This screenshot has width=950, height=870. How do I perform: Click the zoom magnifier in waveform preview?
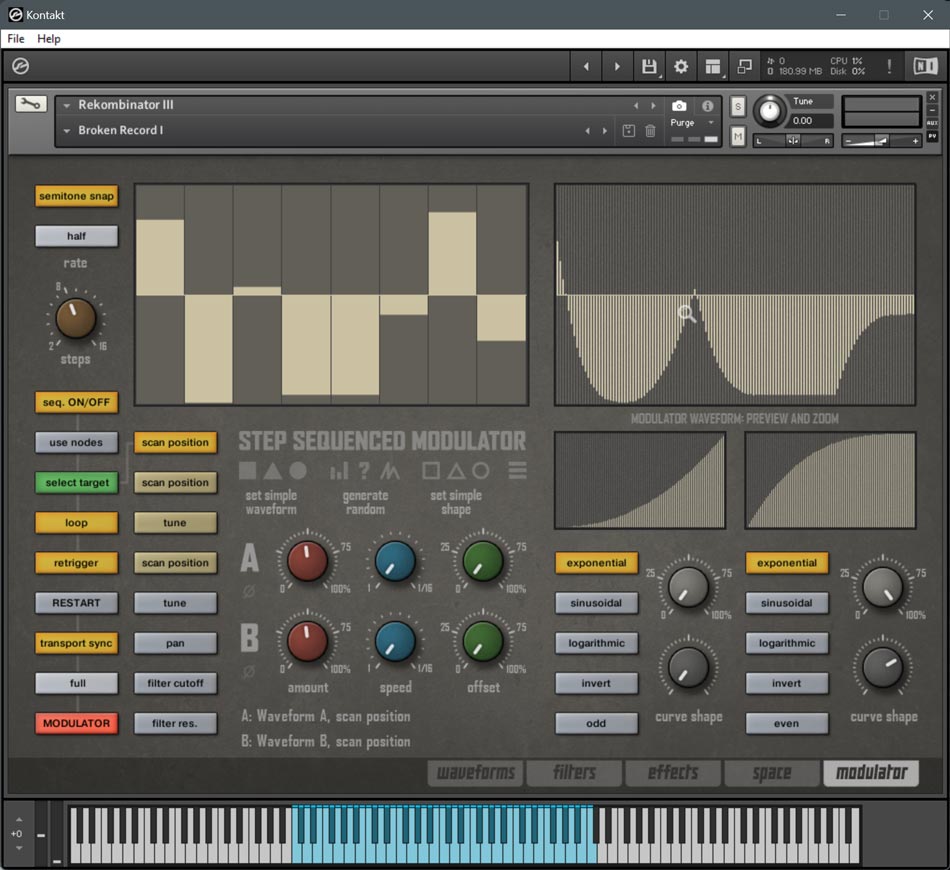[686, 313]
